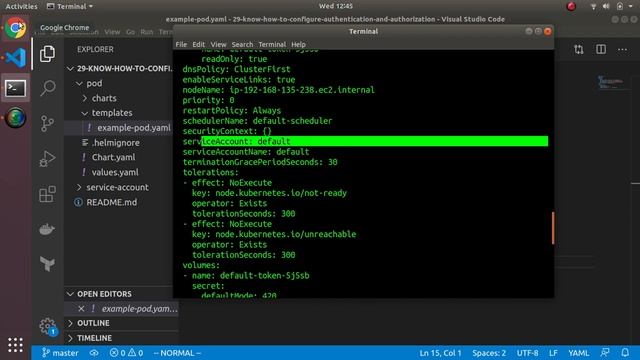640x360 pixels.
Task: Open Search view in activity bar
Action: [47, 88]
